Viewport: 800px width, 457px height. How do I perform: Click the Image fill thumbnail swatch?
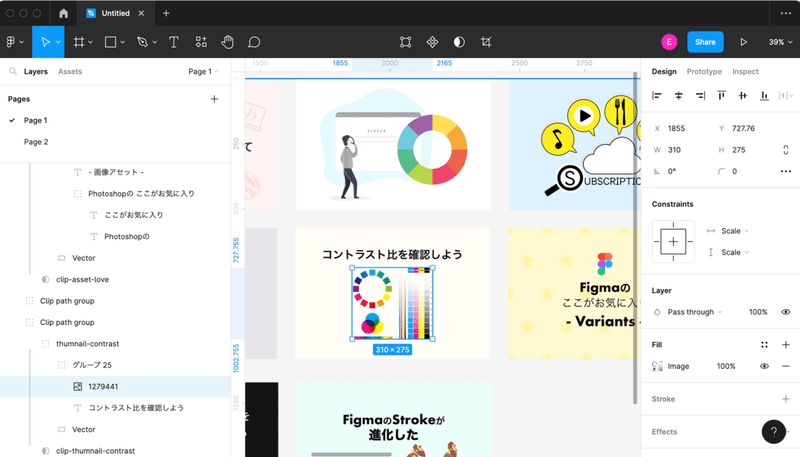point(657,366)
